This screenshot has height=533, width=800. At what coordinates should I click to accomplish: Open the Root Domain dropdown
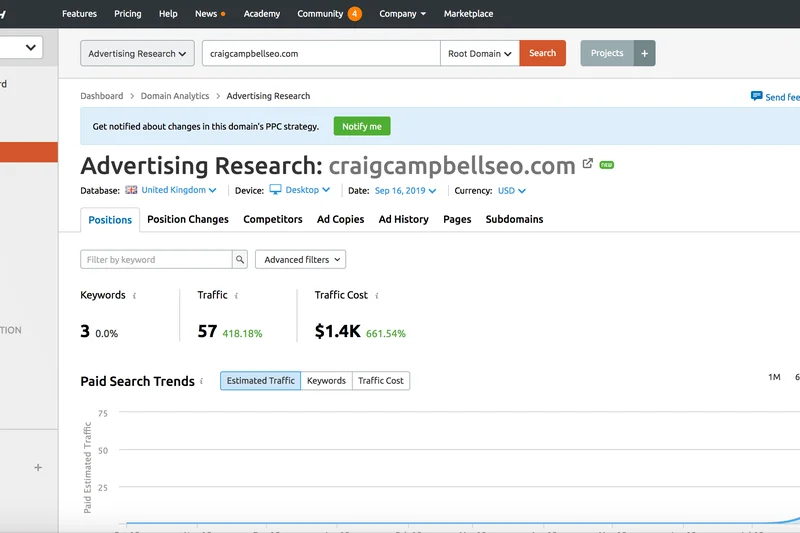click(480, 53)
